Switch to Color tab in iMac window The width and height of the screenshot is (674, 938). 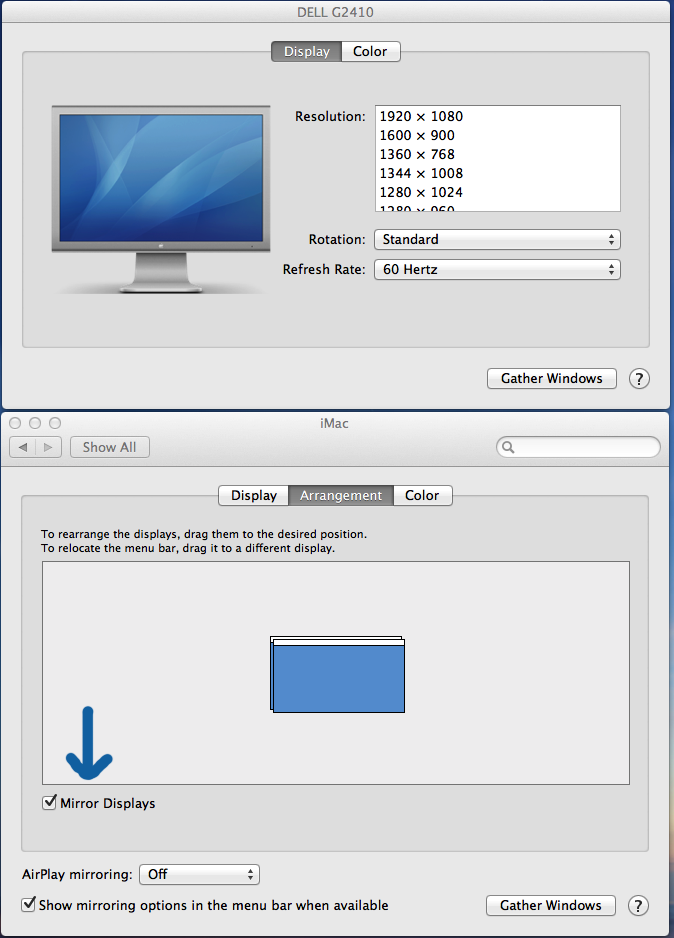422,495
